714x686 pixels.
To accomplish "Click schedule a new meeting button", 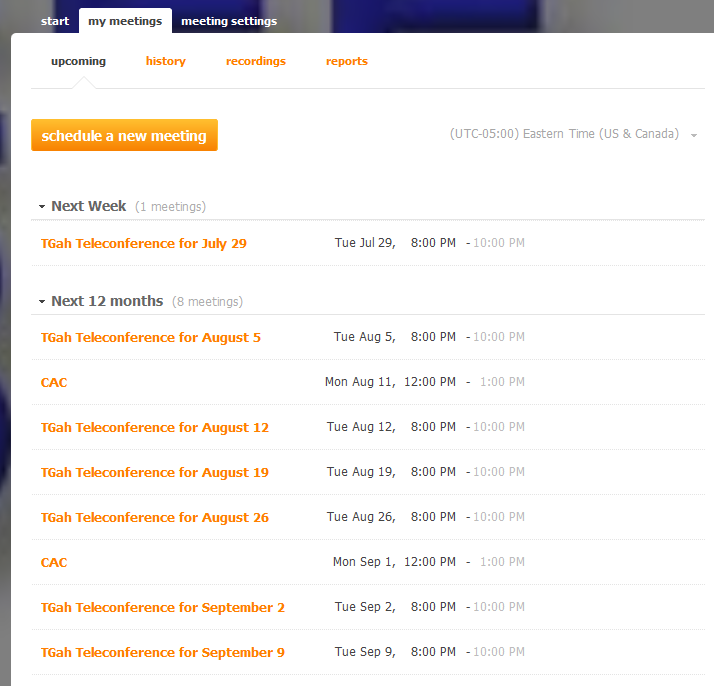I will [x=124, y=135].
